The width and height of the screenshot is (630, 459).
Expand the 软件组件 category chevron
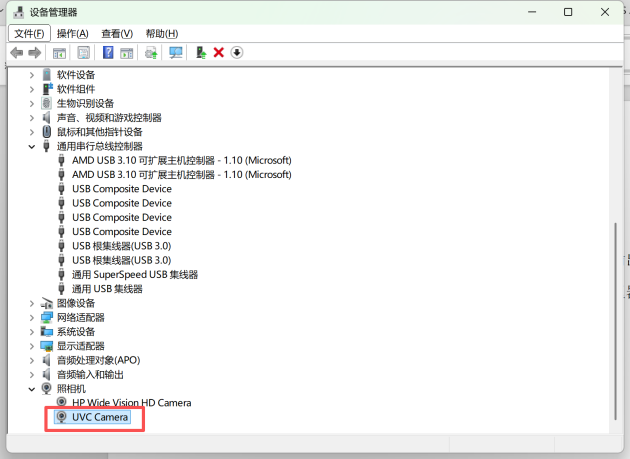click(32, 89)
